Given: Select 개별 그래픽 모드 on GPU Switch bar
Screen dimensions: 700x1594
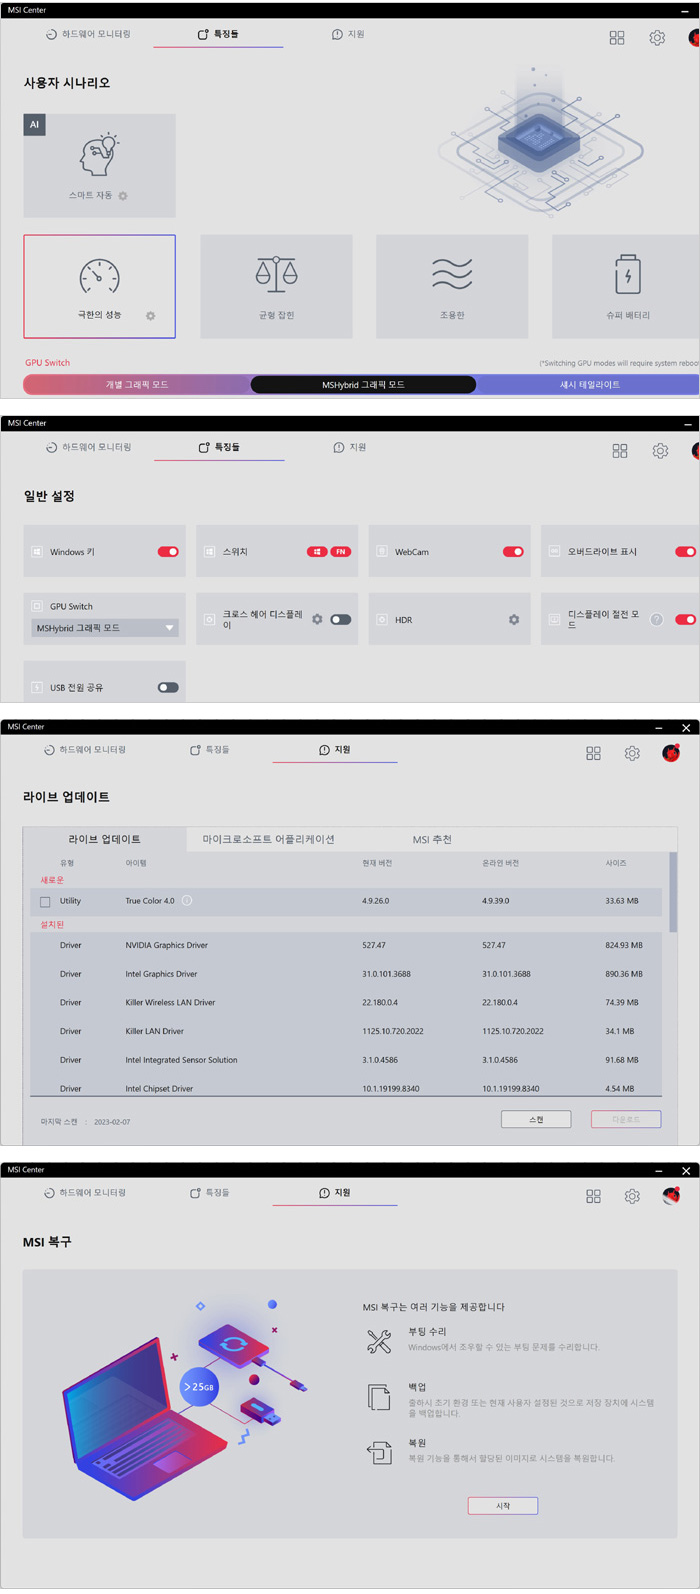Looking at the screenshot, I should [x=137, y=385].
